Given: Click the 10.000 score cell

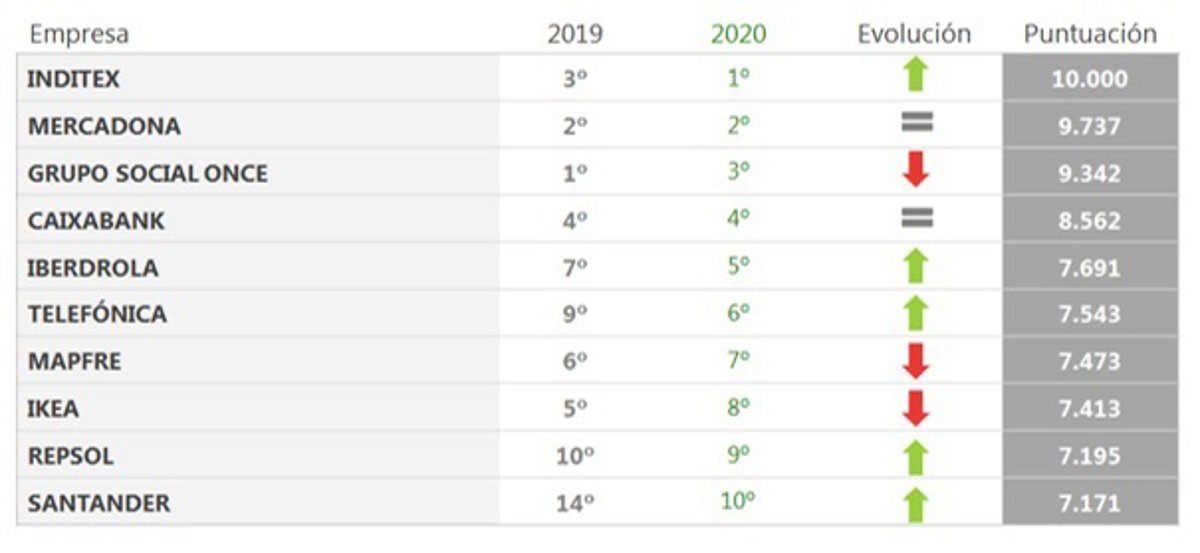Looking at the screenshot, I should (x=1089, y=79).
